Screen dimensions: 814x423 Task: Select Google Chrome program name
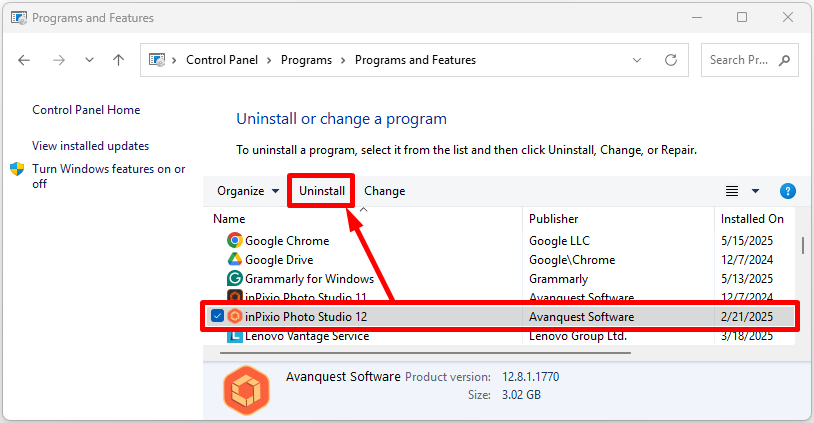tap(287, 241)
